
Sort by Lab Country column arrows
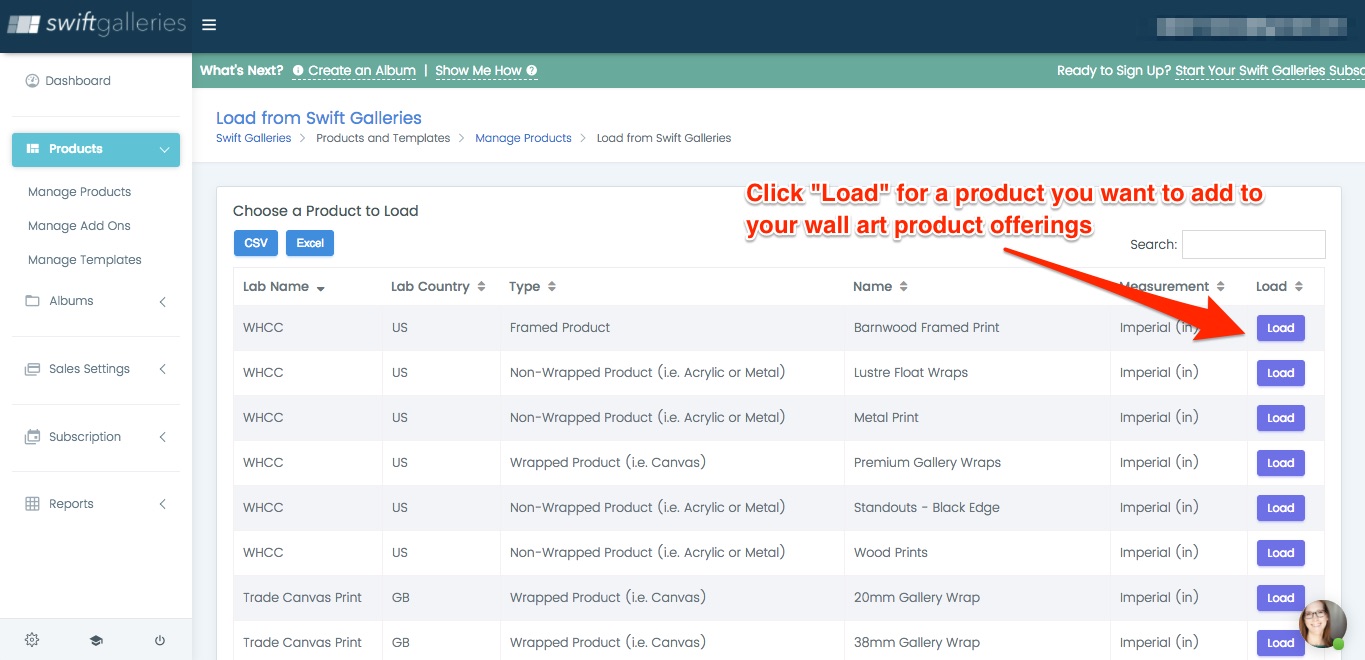coord(481,287)
